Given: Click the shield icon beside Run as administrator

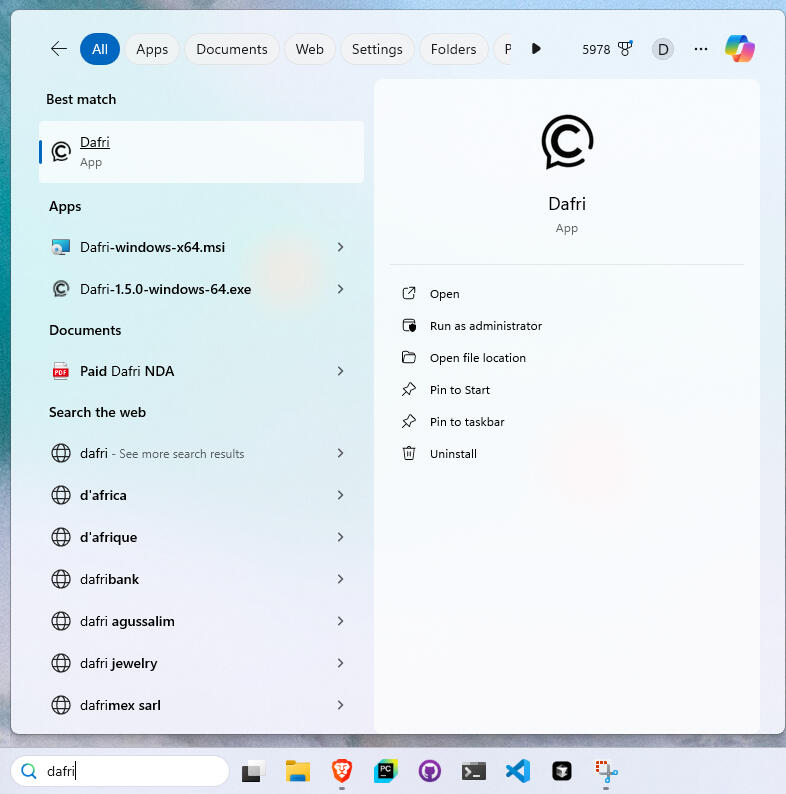Looking at the screenshot, I should point(409,325).
